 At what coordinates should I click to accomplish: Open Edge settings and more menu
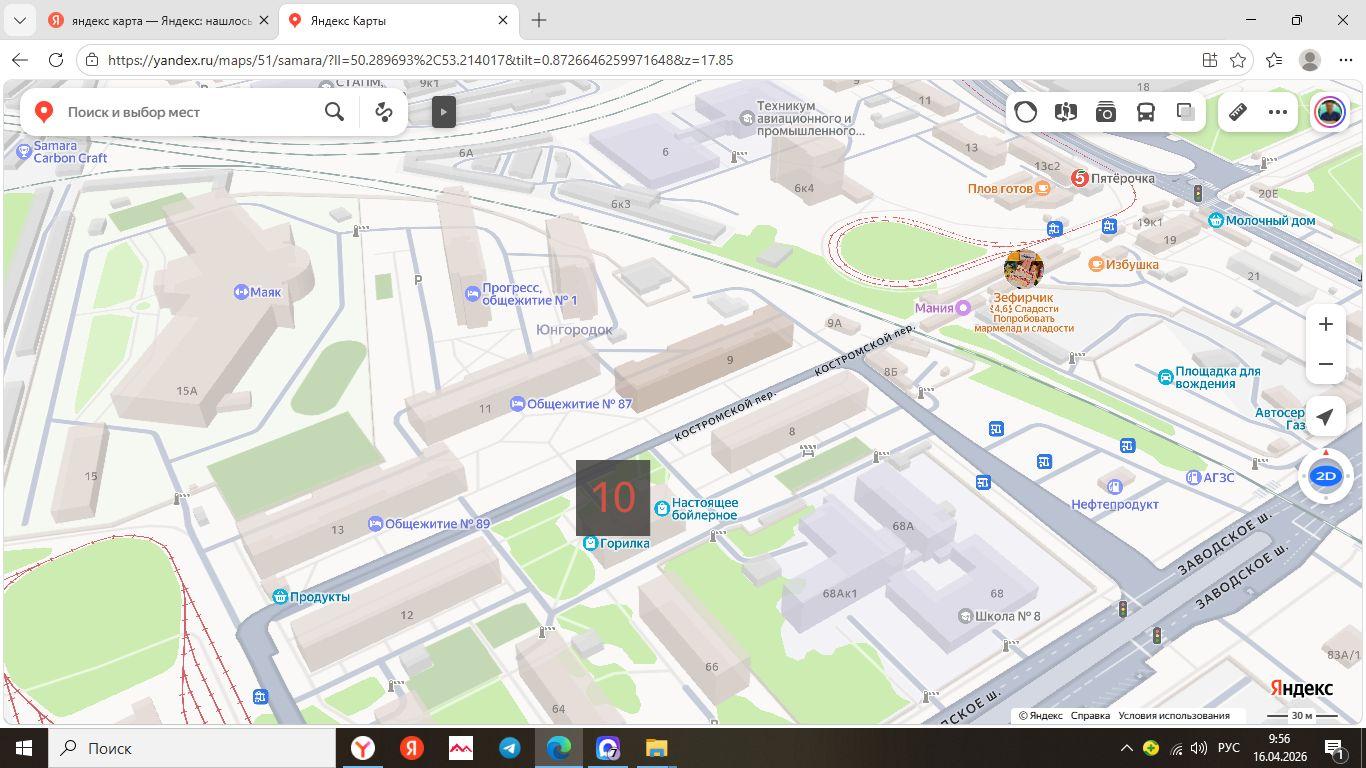click(1345, 60)
